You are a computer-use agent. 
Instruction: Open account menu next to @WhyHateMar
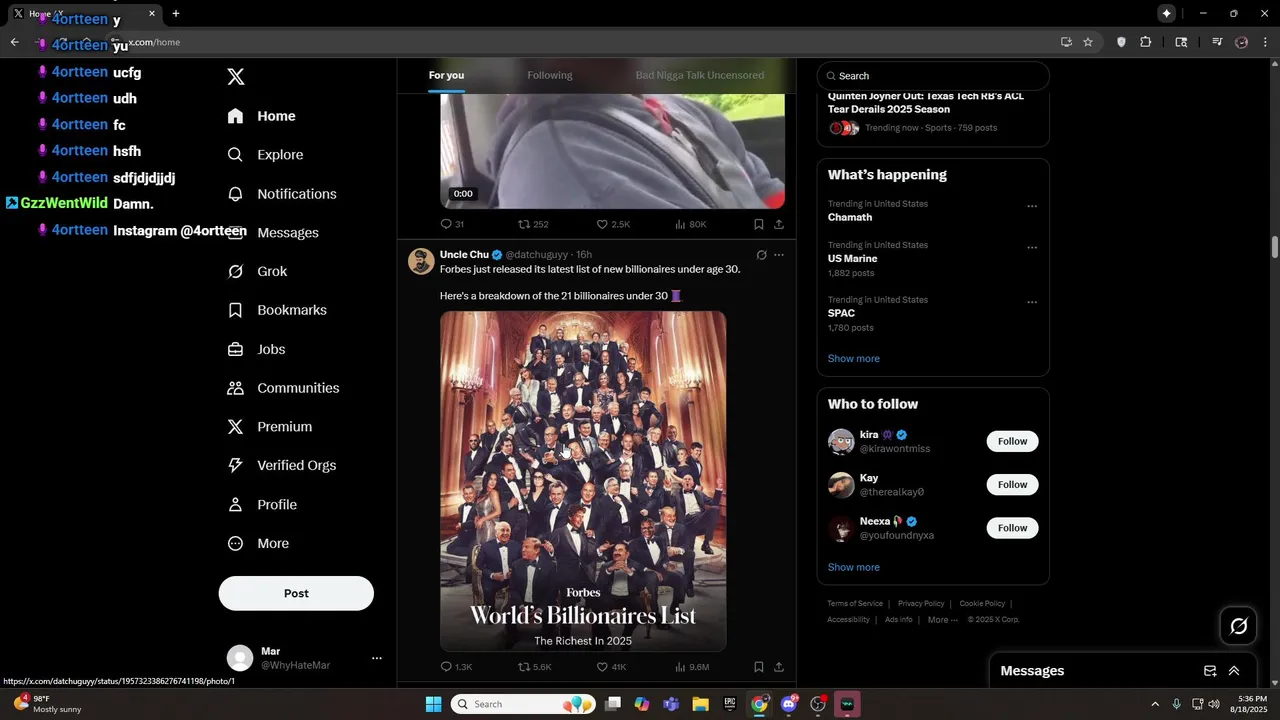point(377,658)
